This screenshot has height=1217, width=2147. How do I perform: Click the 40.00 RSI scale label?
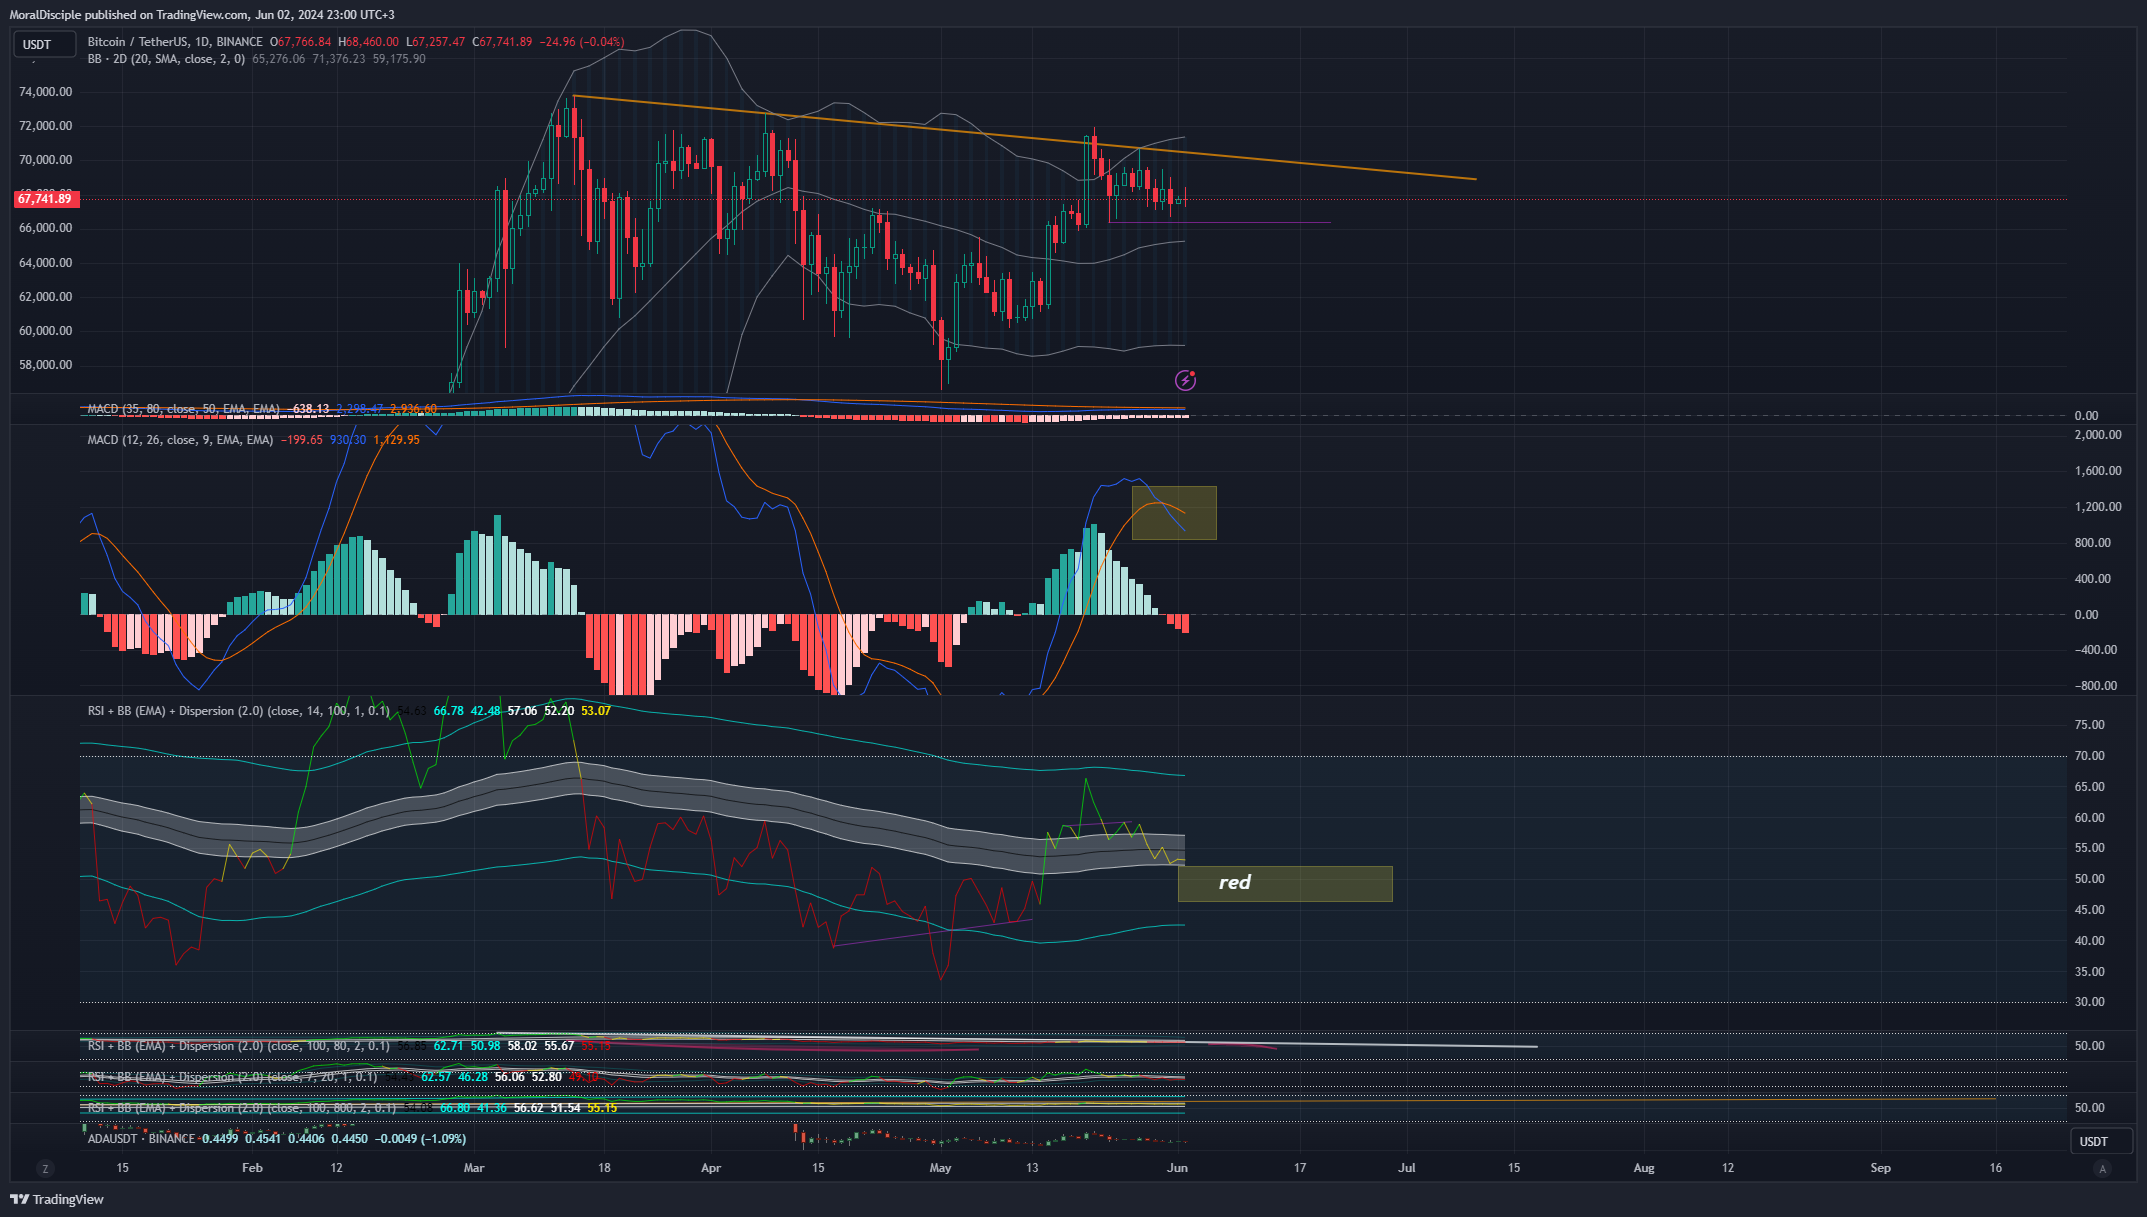[2090, 941]
